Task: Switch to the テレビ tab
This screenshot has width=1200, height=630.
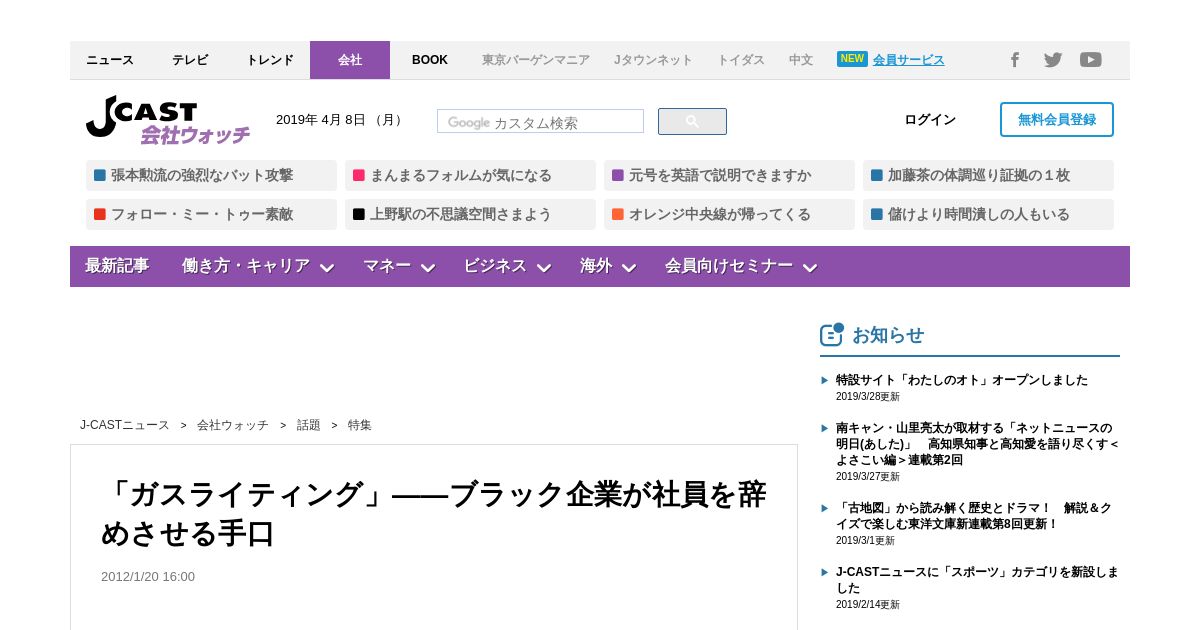Action: coord(190,60)
